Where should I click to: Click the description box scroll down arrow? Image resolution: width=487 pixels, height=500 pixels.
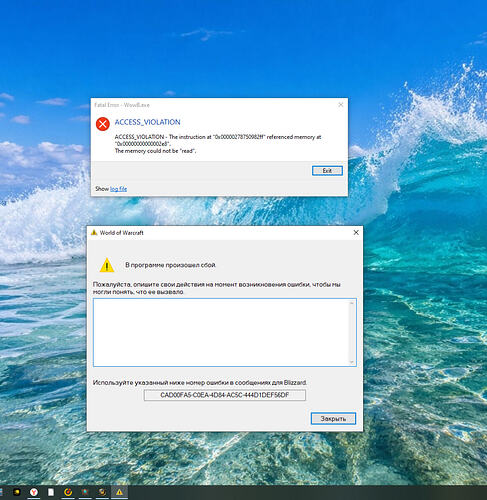click(351, 362)
